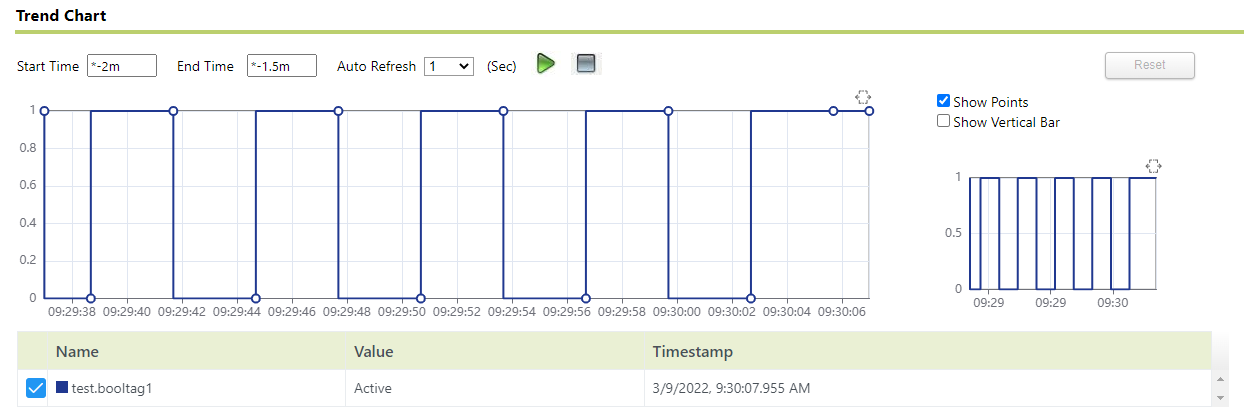Image resolution: width=1245 pixels, height=415 pixels.
Task: Enable the Show Vertical Bar checkbox
Action: point(943,121)
